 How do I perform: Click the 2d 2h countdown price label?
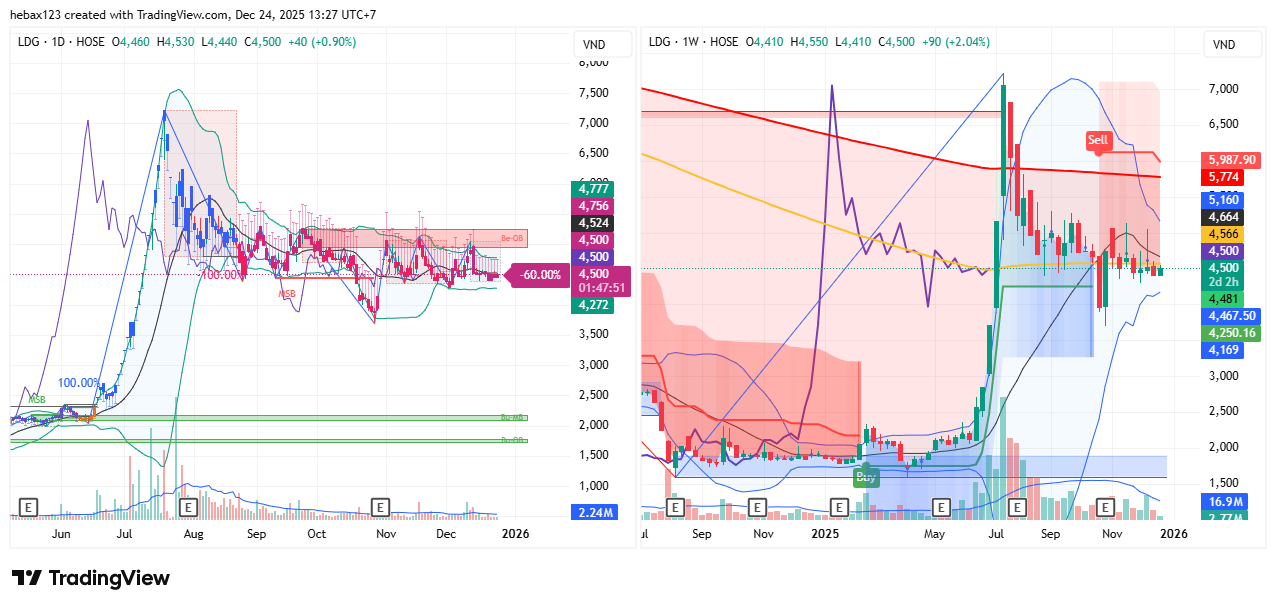point(1224,282)
